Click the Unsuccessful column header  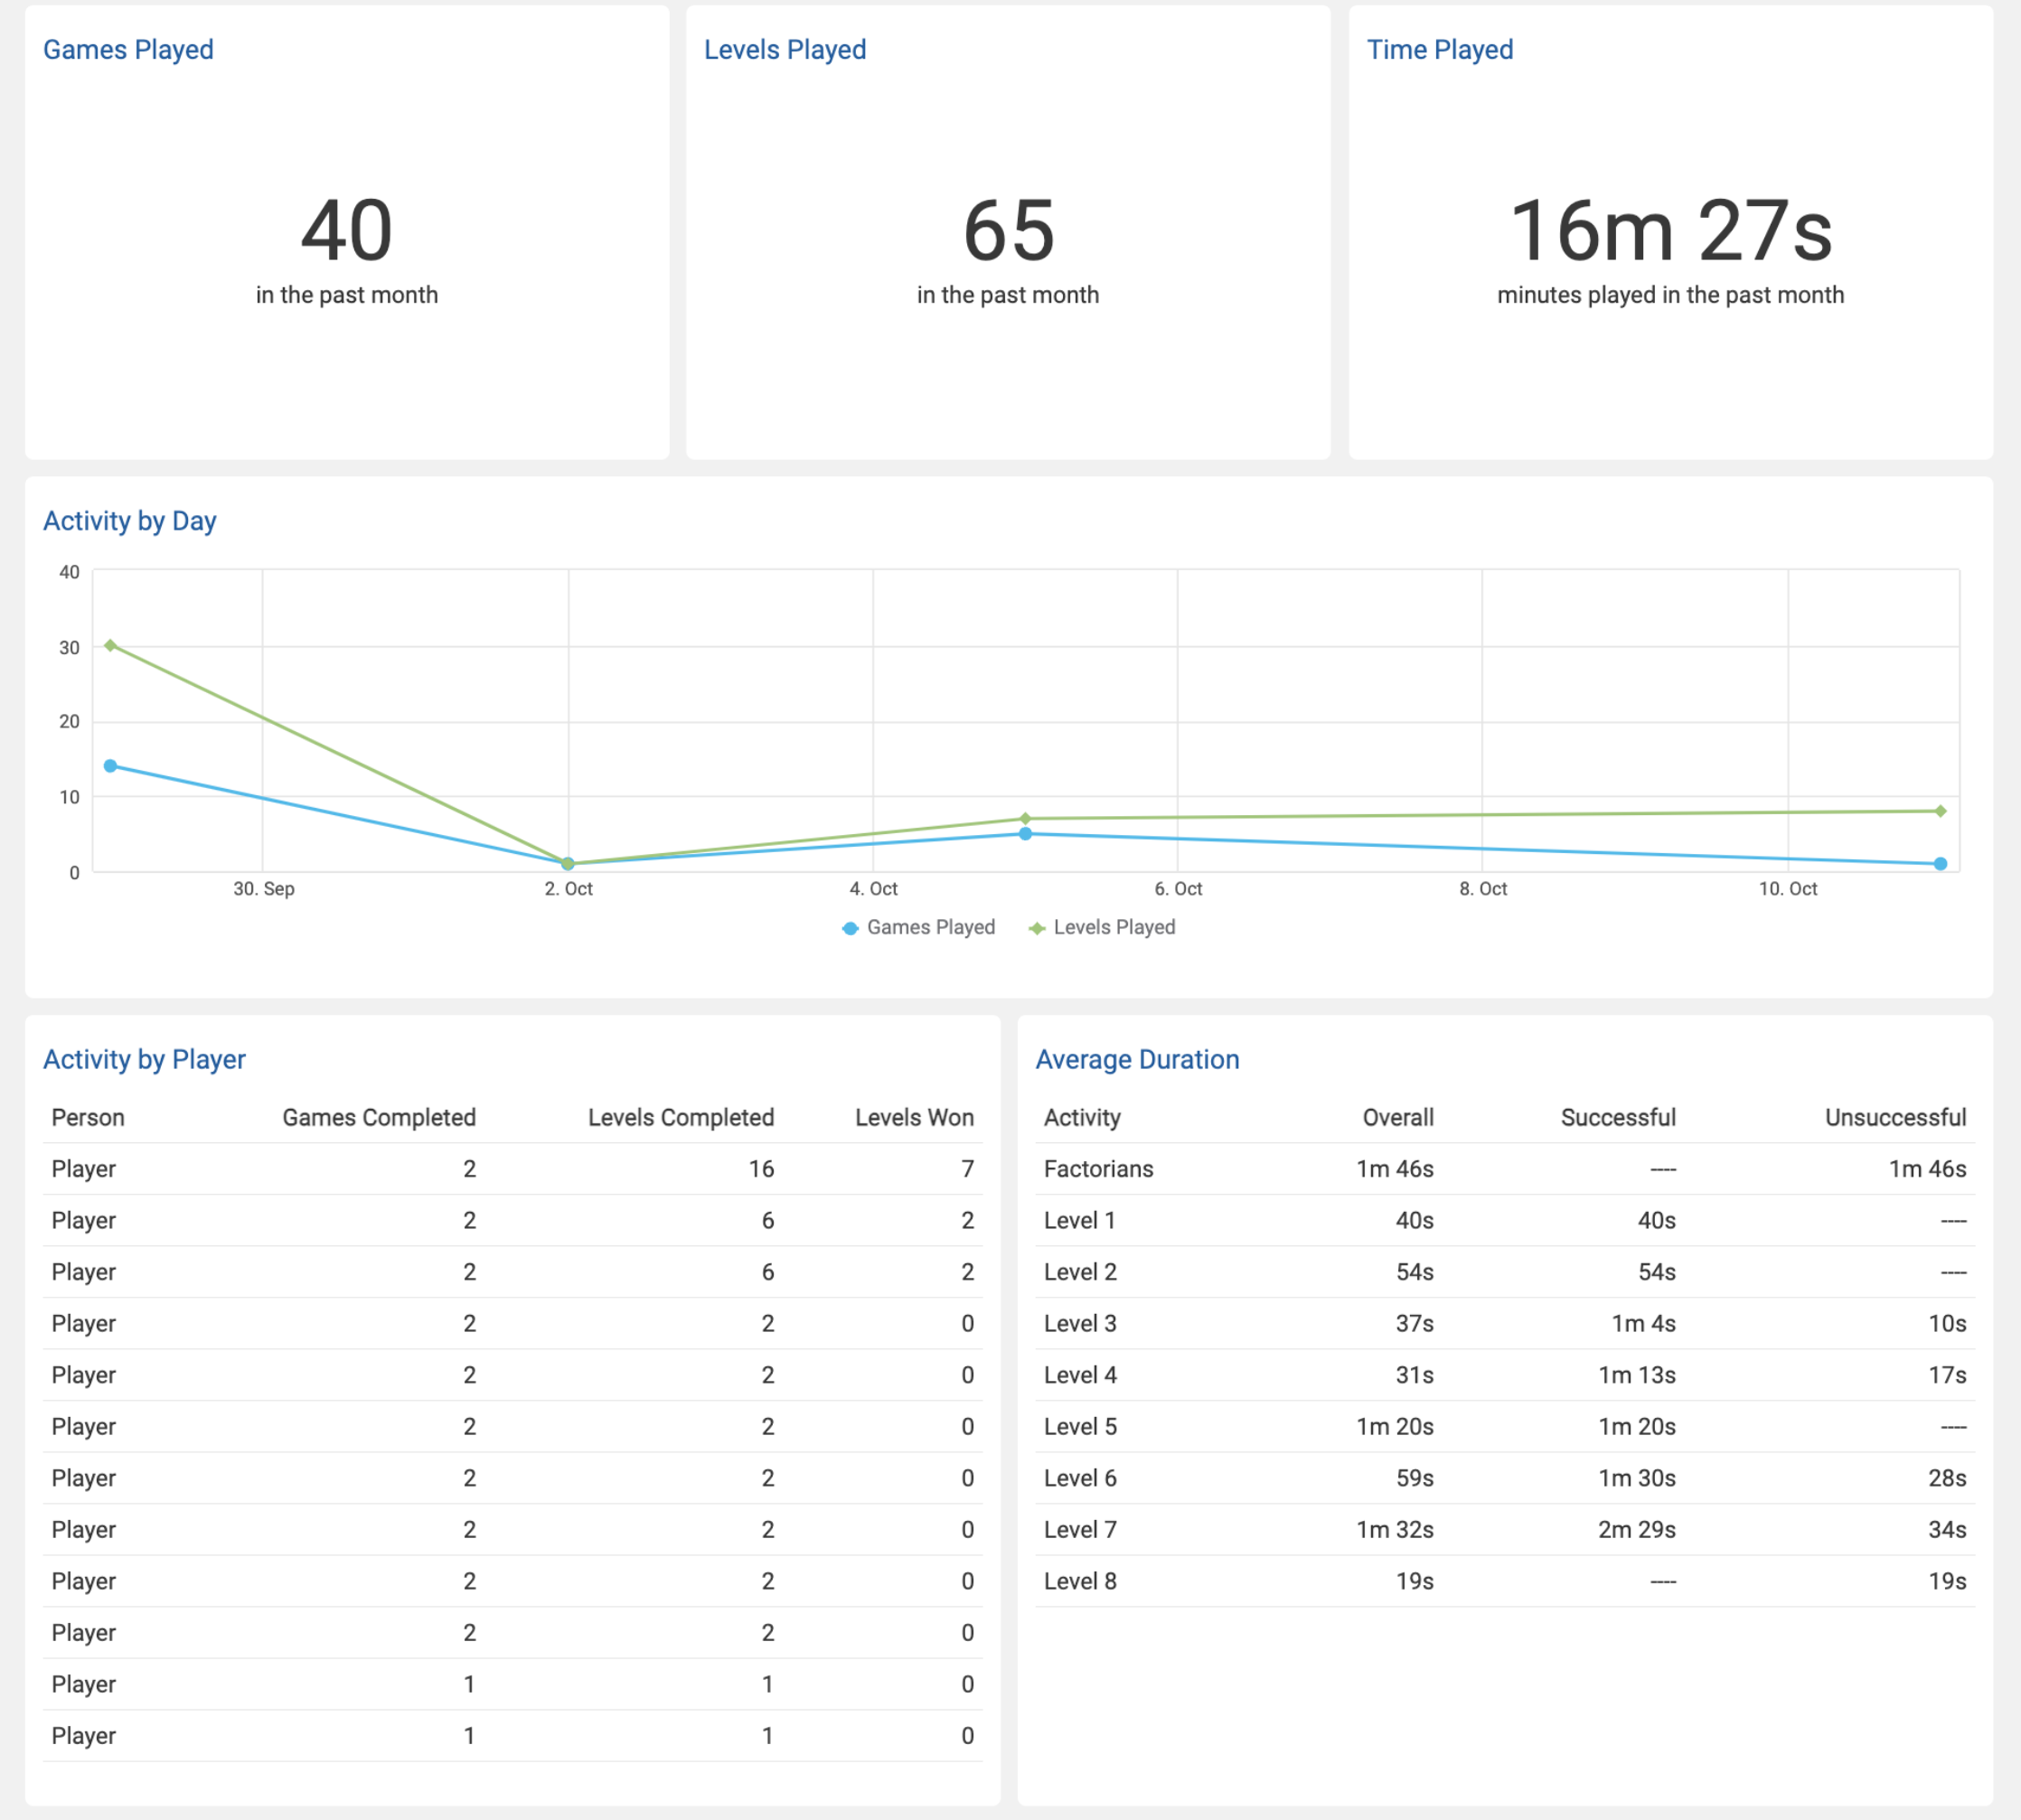click(x=1895, y=1117)
